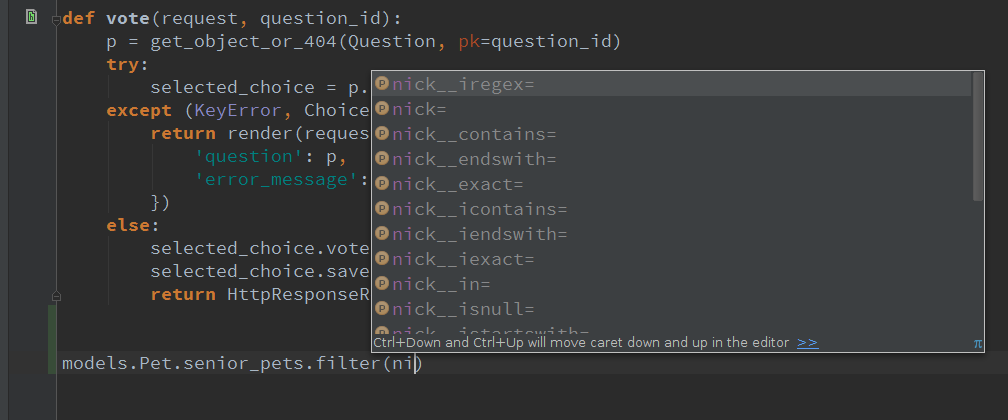Click the parameter icon beside nick__iregex=
This screenshot has height=420, width=1008.
382,84
